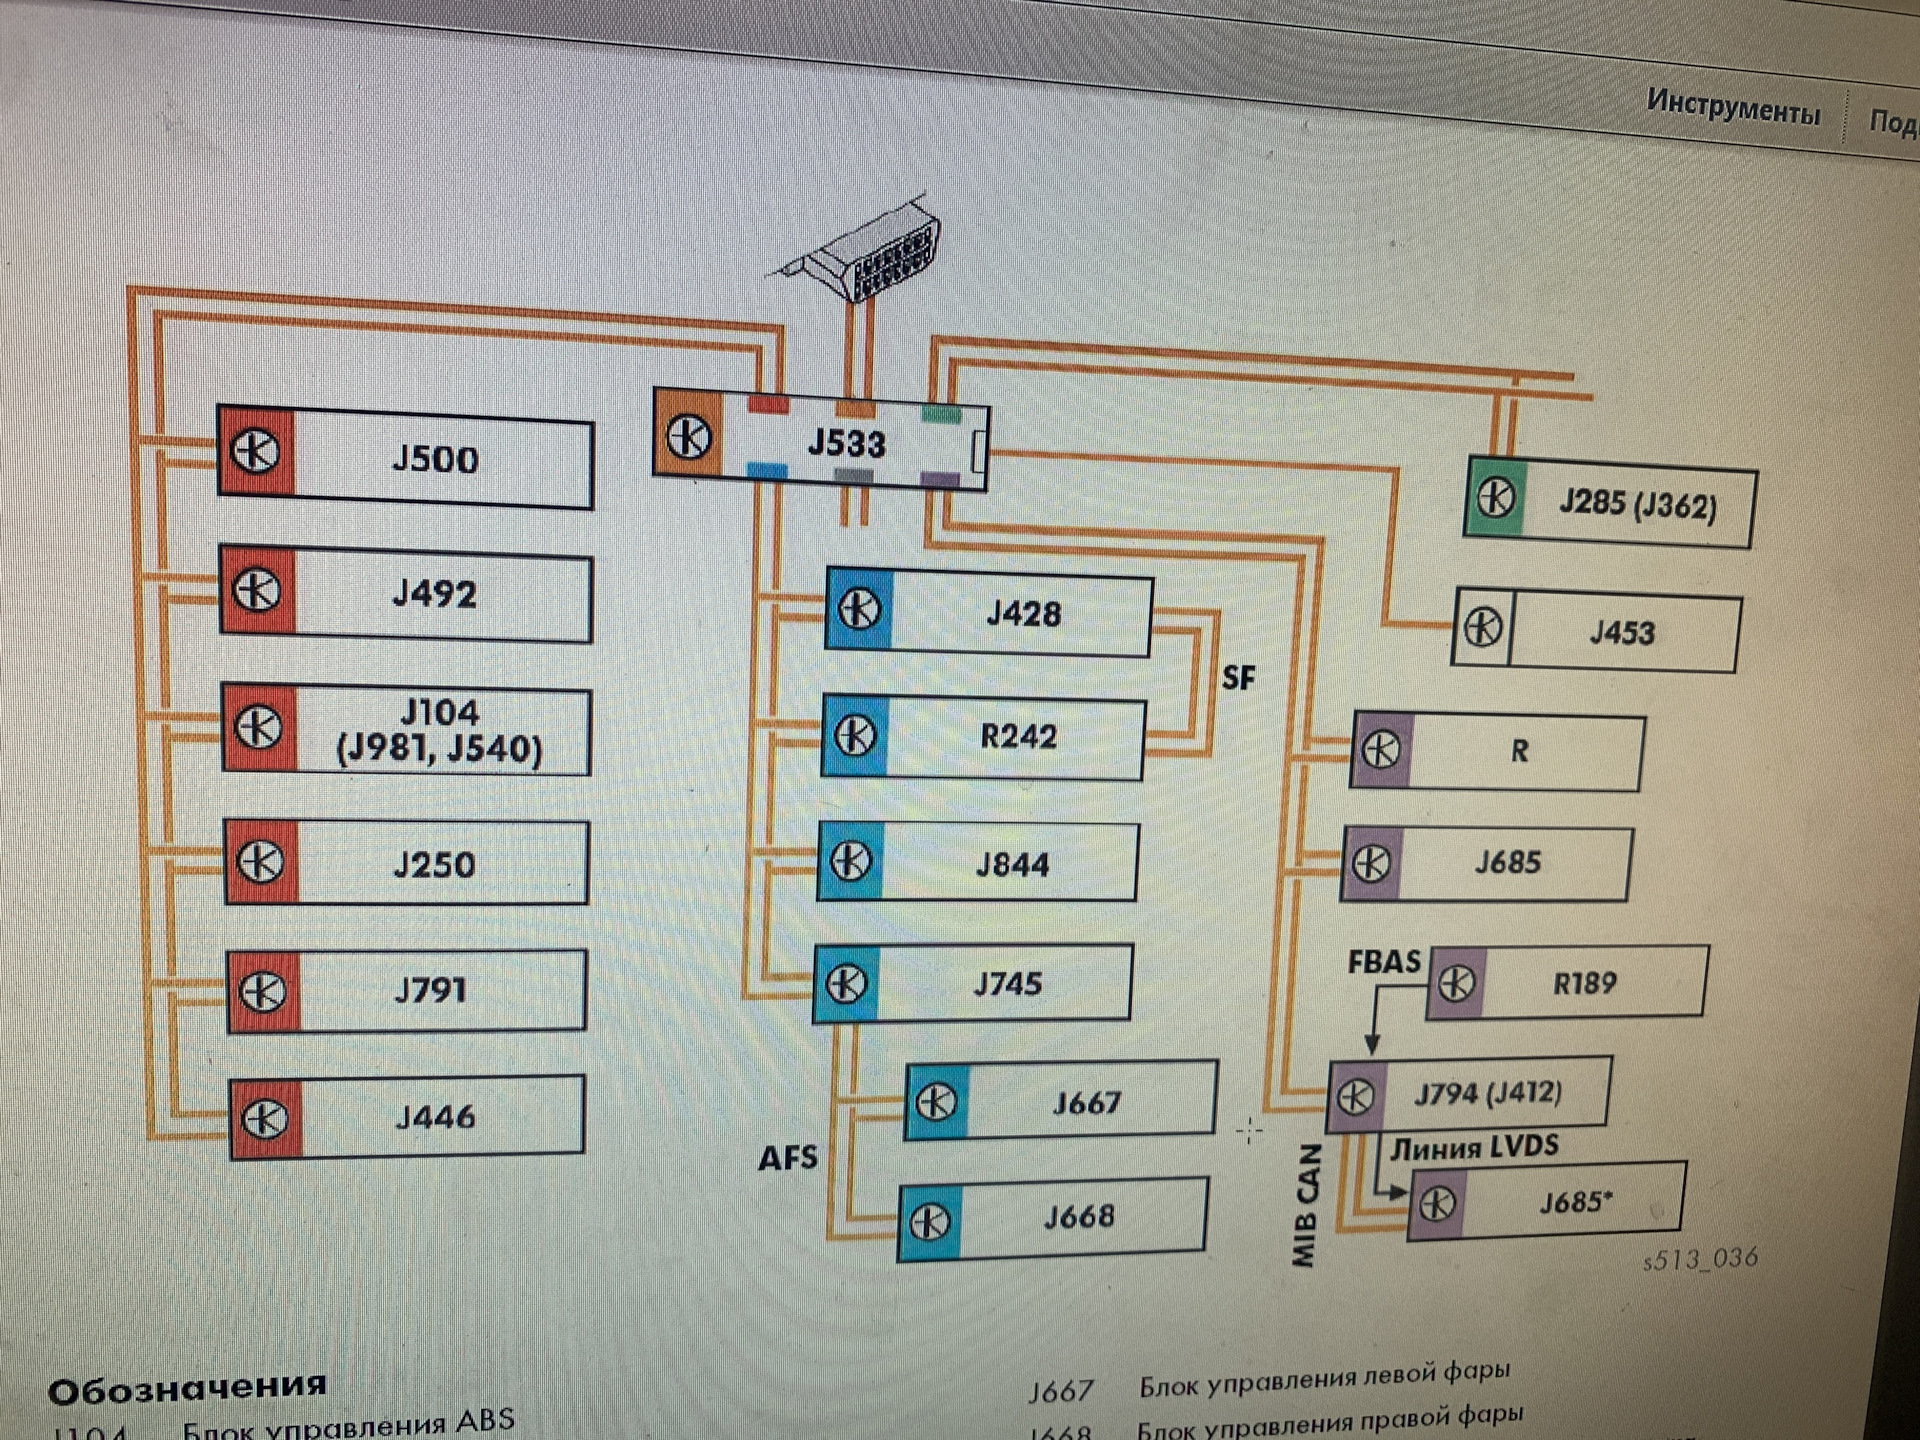Click the R242 camera box
Screen dimensions: 1920x1440
tap(983, 737)
